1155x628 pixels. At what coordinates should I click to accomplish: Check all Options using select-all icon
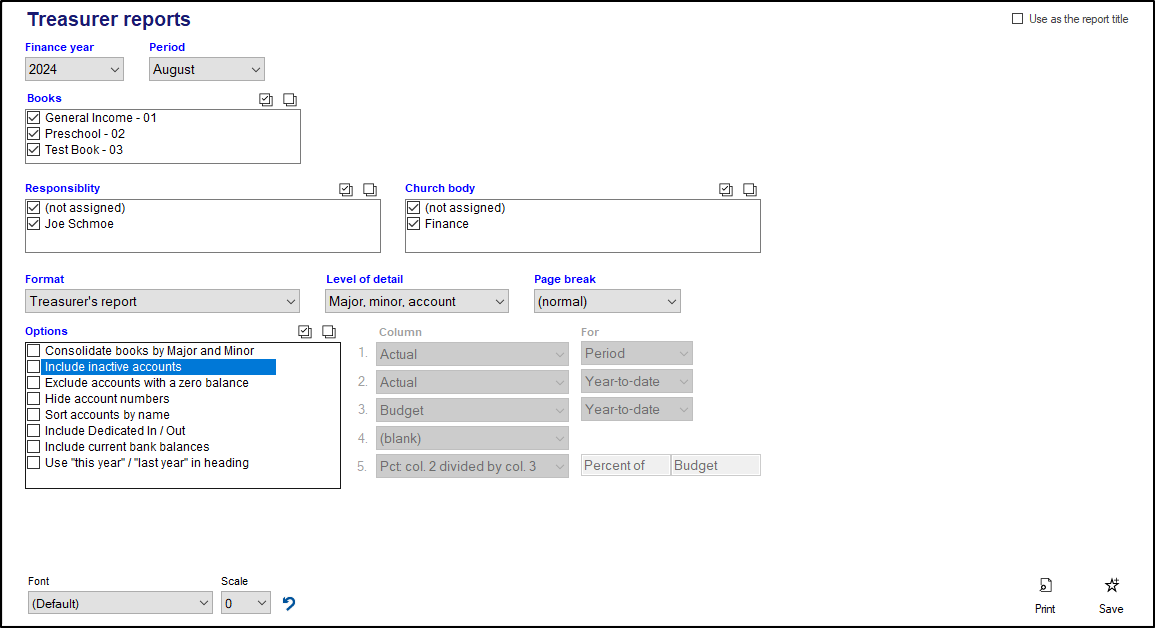[306, 332]
